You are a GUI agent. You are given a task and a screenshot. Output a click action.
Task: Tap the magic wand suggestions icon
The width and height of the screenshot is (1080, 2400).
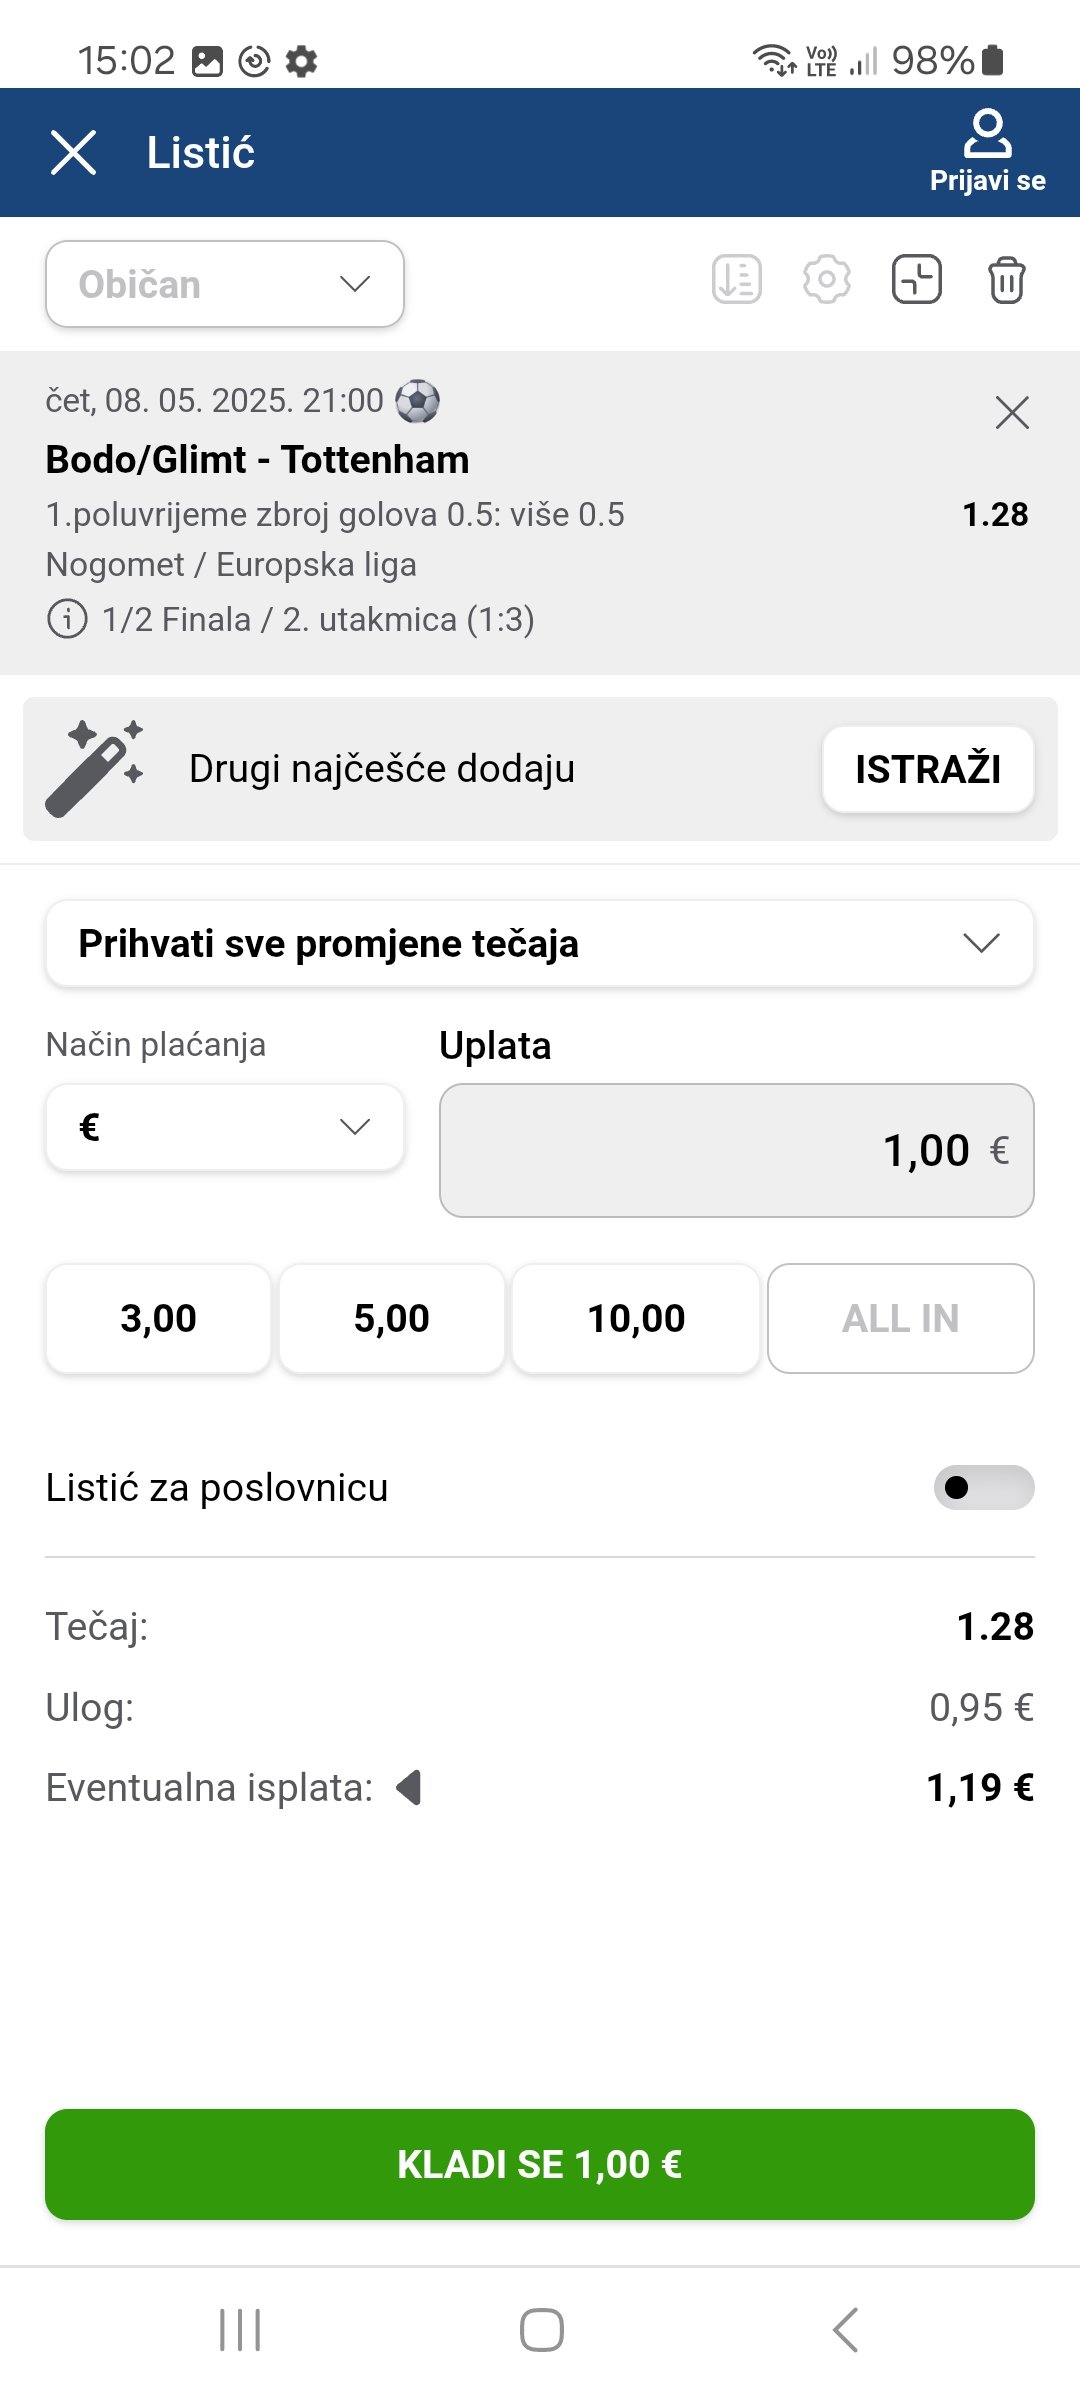pos(94,768)
